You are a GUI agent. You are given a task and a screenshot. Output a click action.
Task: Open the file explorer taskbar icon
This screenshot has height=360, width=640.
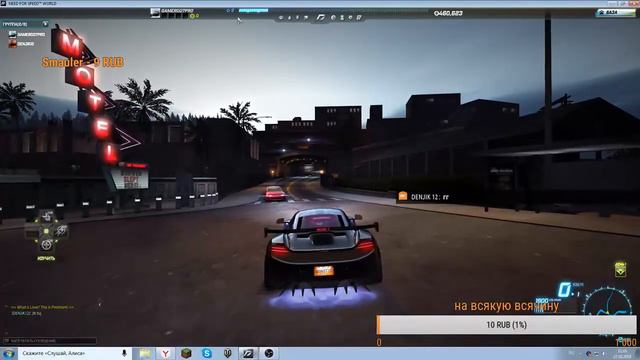(x=144, y=353)
